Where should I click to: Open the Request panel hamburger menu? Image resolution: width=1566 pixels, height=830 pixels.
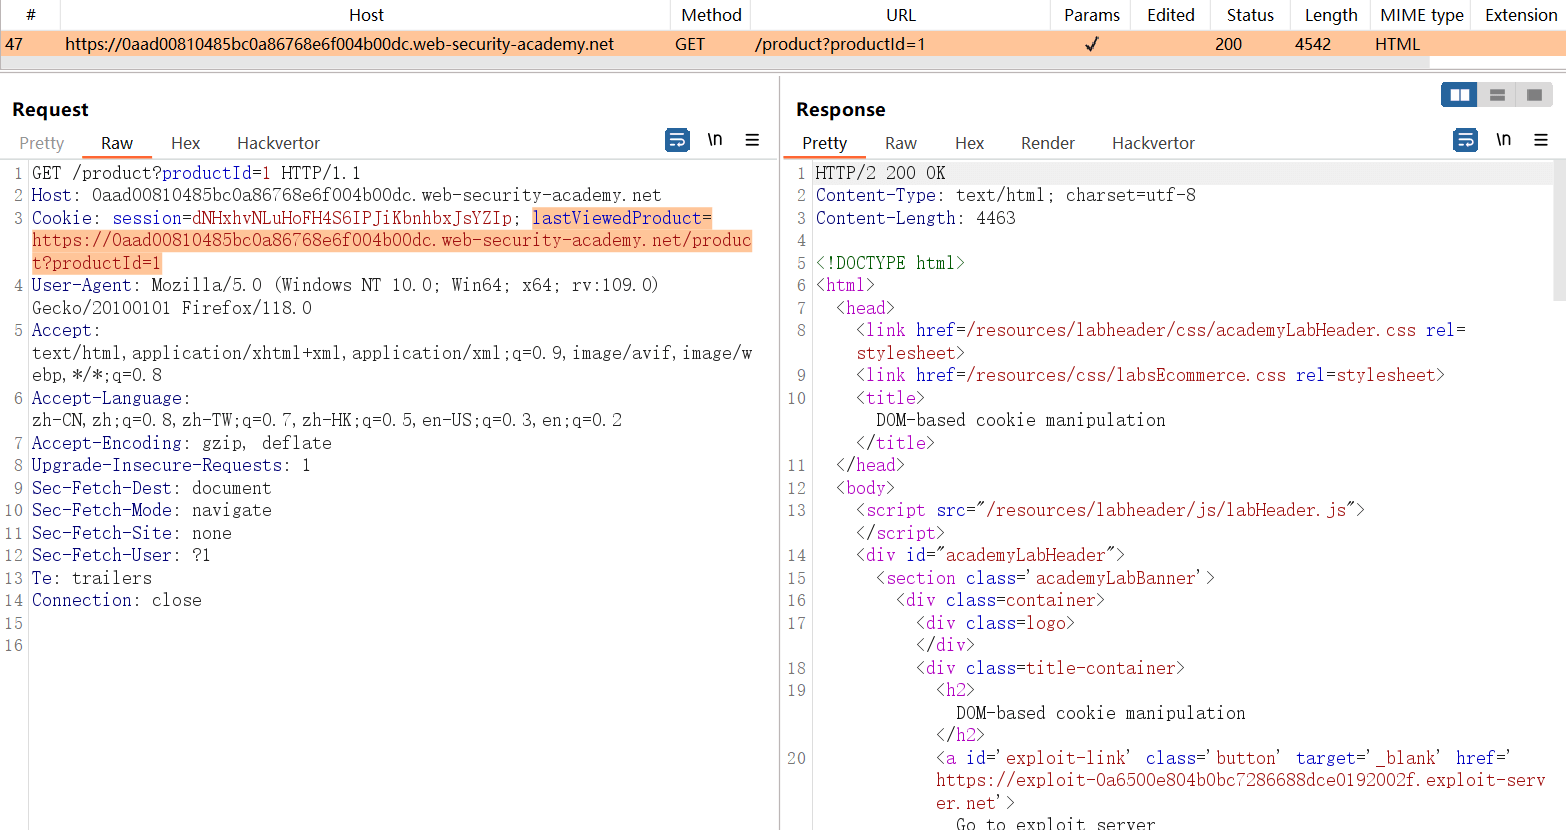pos(752,140)
